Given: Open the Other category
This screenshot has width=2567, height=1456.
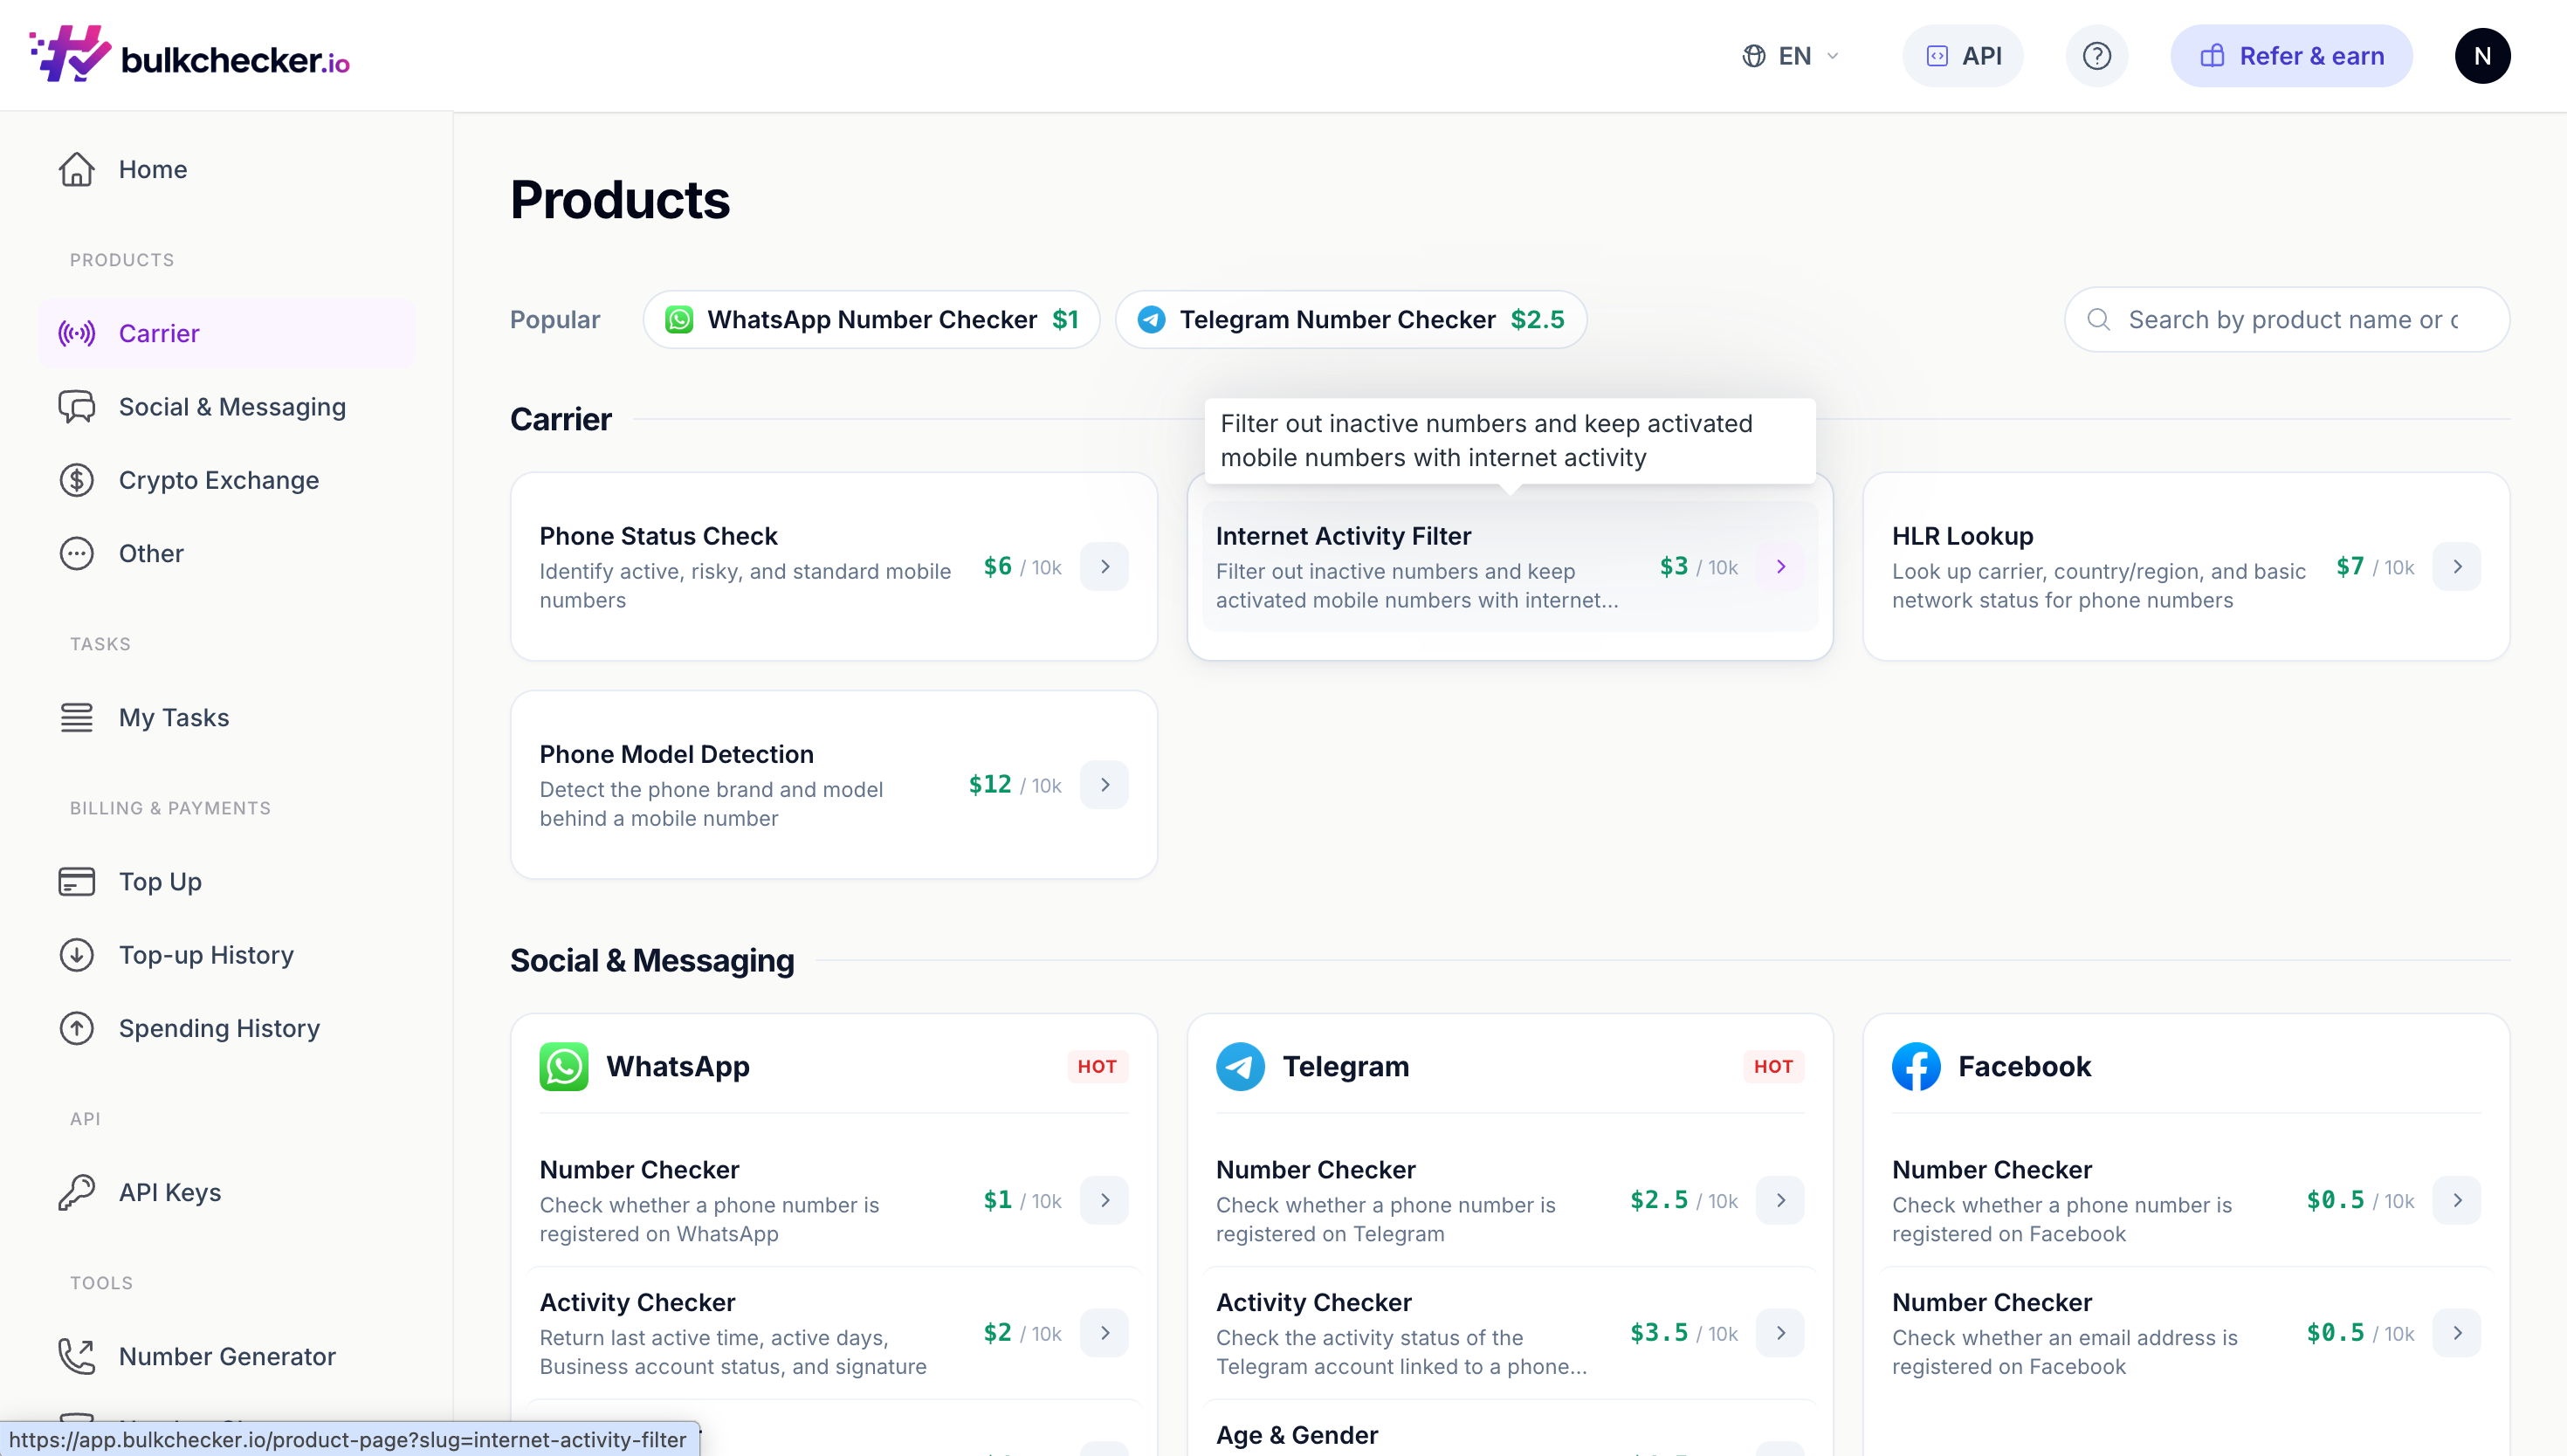Looking at the screenshot, I should [x=227, y=553].
